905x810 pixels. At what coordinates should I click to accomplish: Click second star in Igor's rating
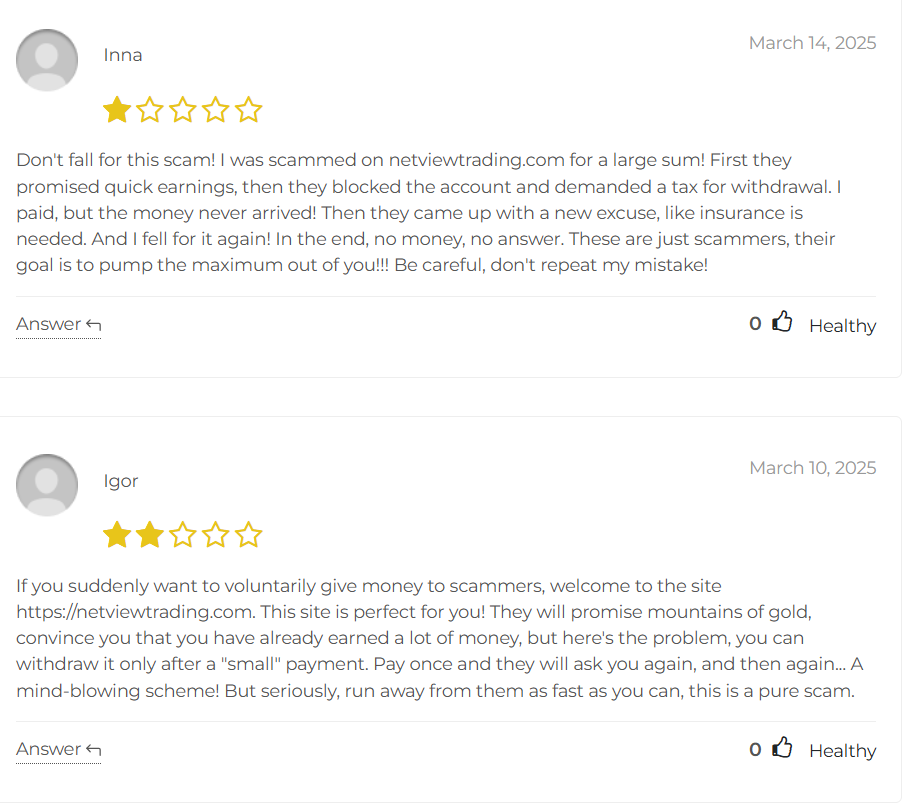150,535
